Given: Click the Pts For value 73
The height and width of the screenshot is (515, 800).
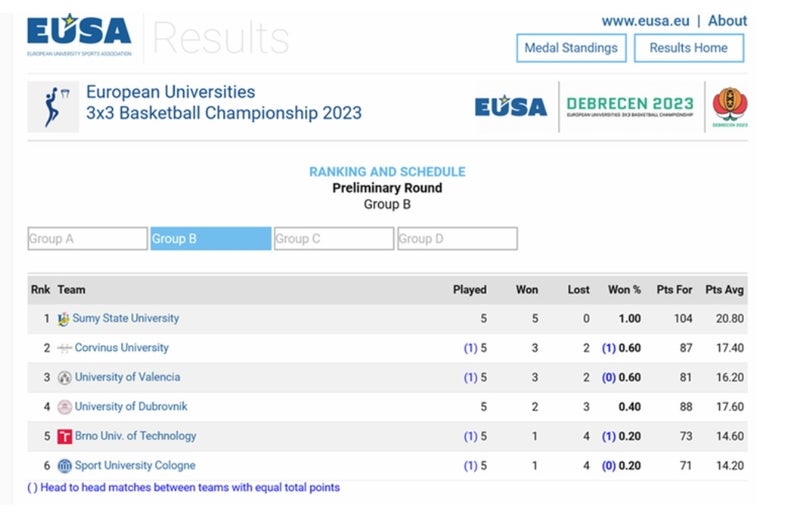Looking at the screenshot, I should (x=686, y=436).
